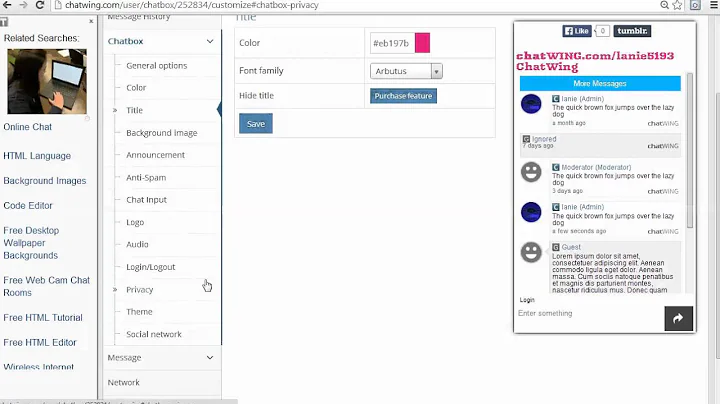Viewport: 720px width, 404px height.
Task: Select Color in Chatbox menu
Action: 136,88
